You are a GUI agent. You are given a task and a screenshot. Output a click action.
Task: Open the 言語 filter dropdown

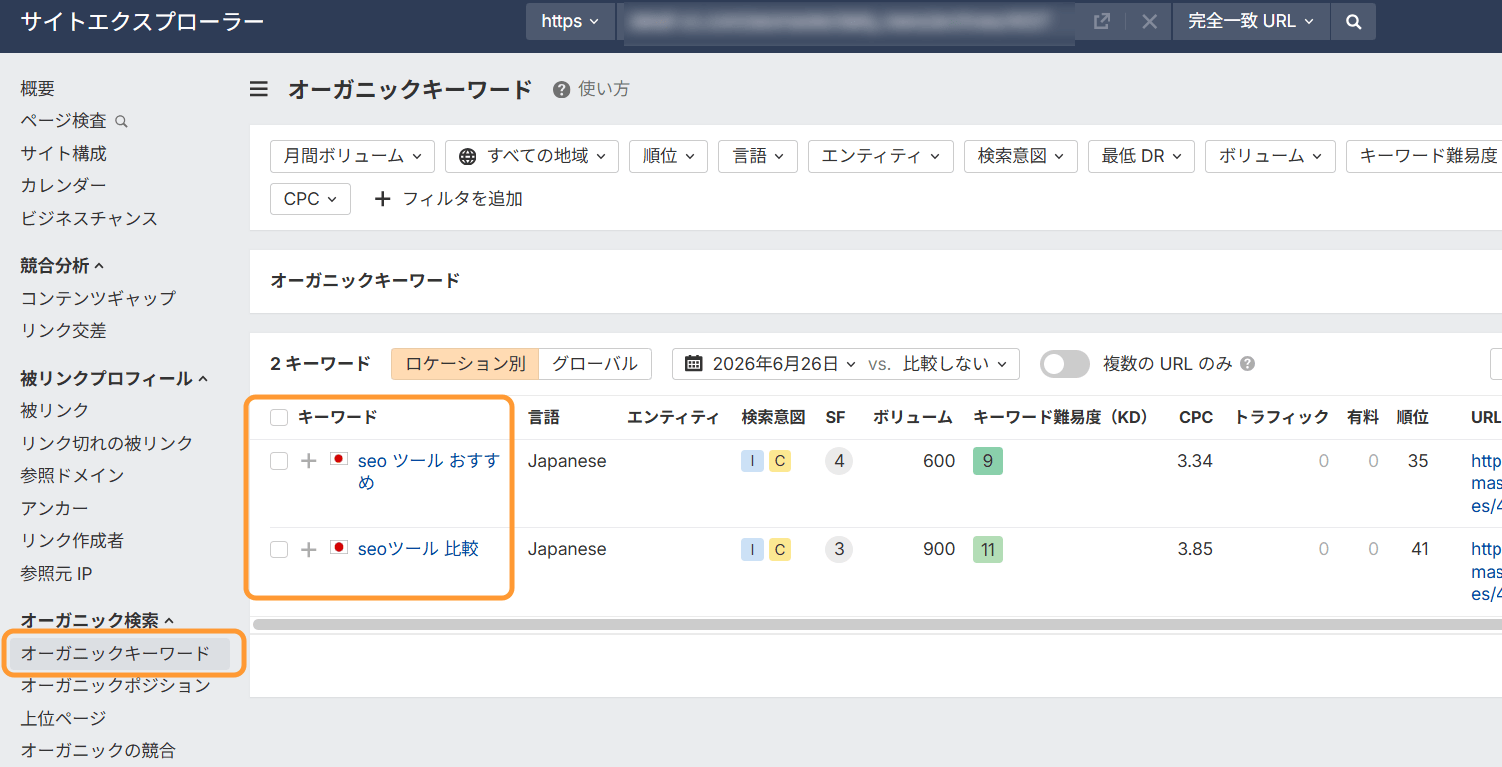pyautogui.click(x=758, y=156)
